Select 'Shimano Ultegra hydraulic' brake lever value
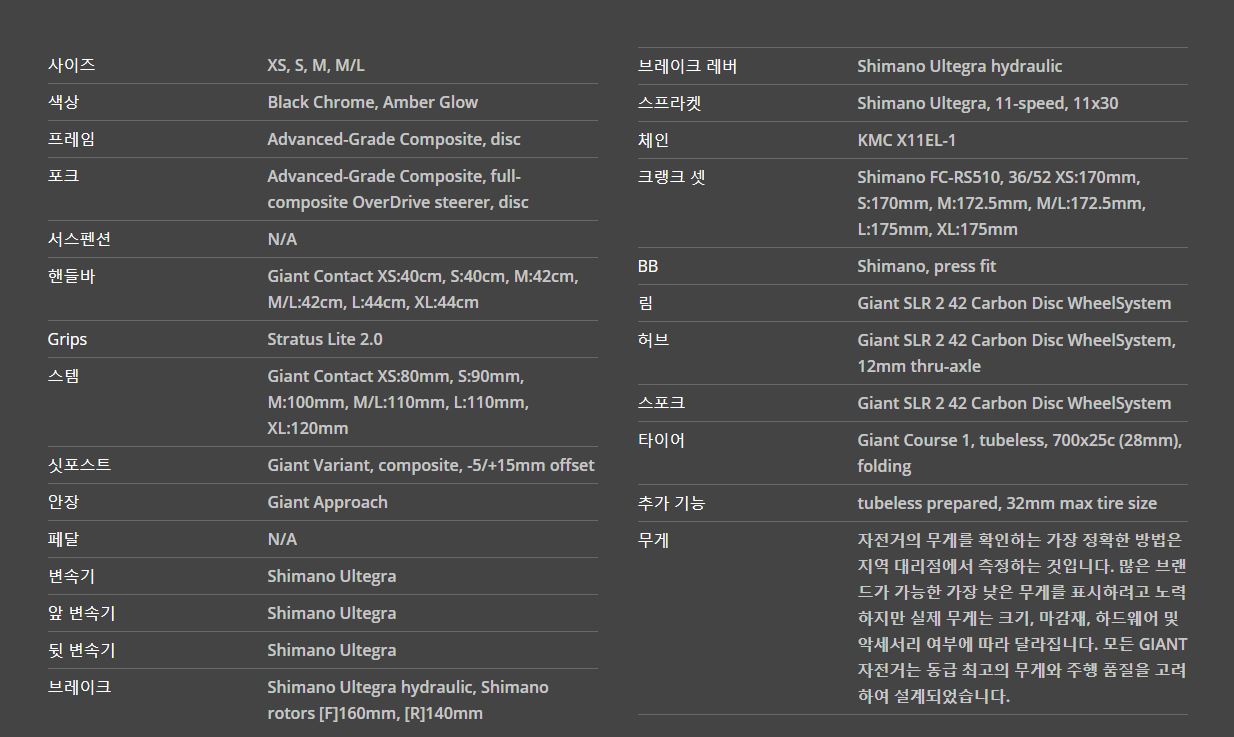 click(x=960, y=66)
